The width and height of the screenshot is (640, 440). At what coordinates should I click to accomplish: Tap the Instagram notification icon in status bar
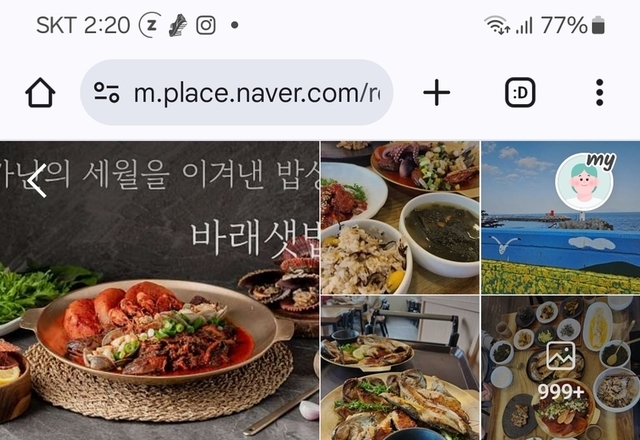(x=206, y=25)
